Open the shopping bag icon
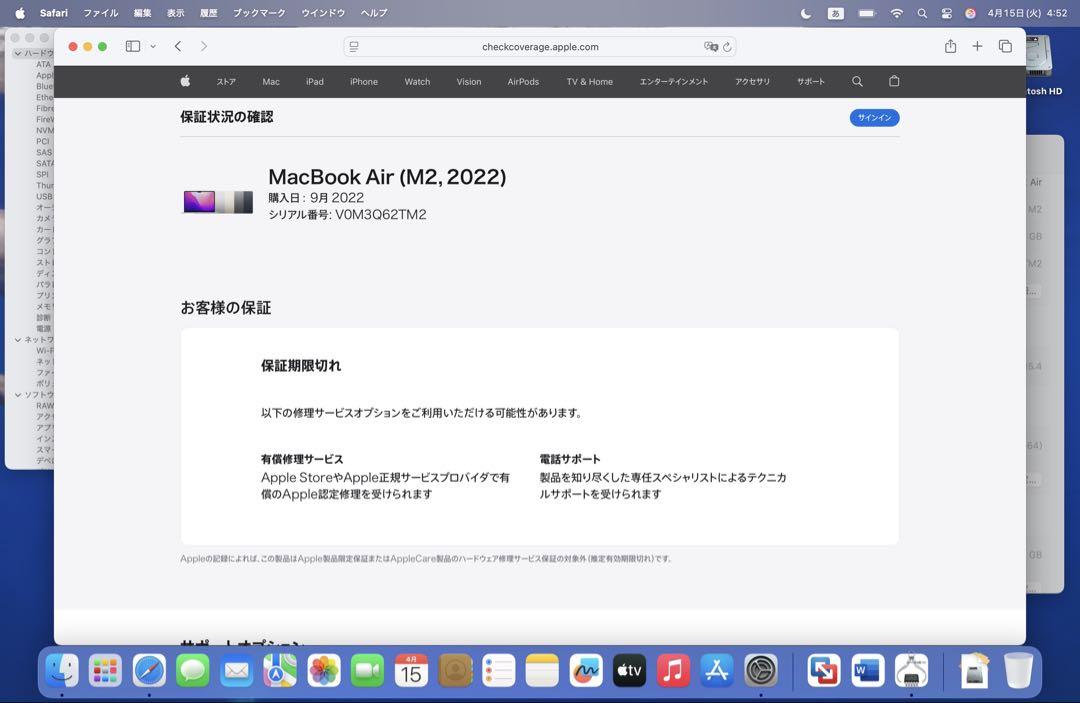This screenshot has width=1080, height=703. tap(894, 81)
